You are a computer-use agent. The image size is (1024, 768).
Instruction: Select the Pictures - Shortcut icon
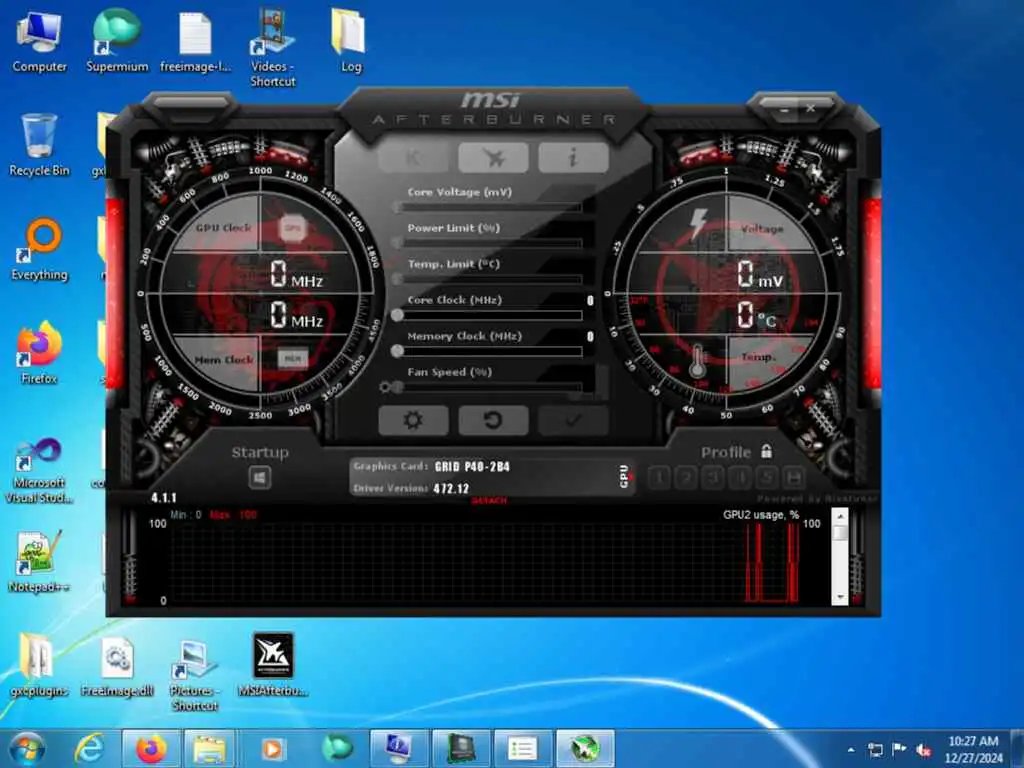pos(195,674)
